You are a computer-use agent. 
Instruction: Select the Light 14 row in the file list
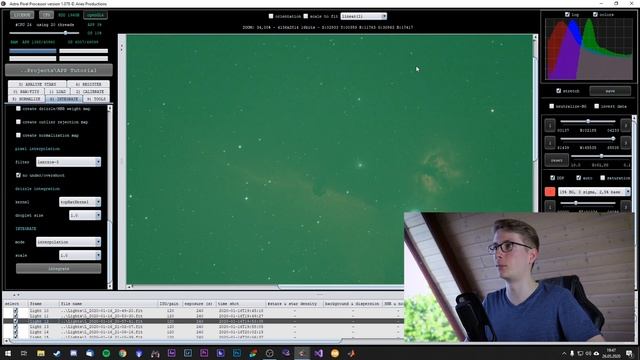[203, 332]
